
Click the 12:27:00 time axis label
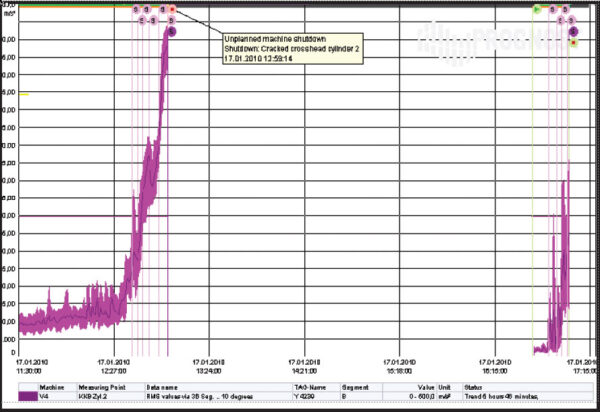point(114,365)
